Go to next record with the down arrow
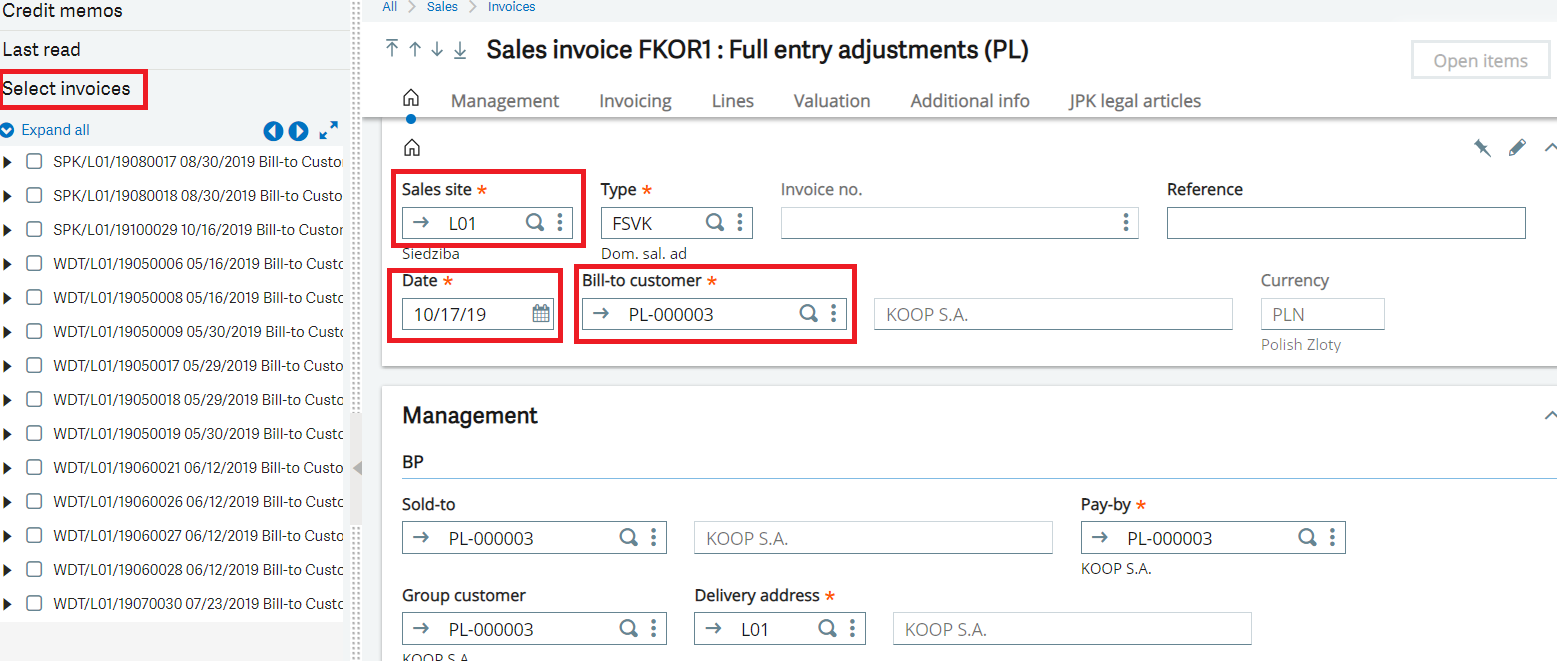This screenshot has width=1557, height=661. point(437,48)
